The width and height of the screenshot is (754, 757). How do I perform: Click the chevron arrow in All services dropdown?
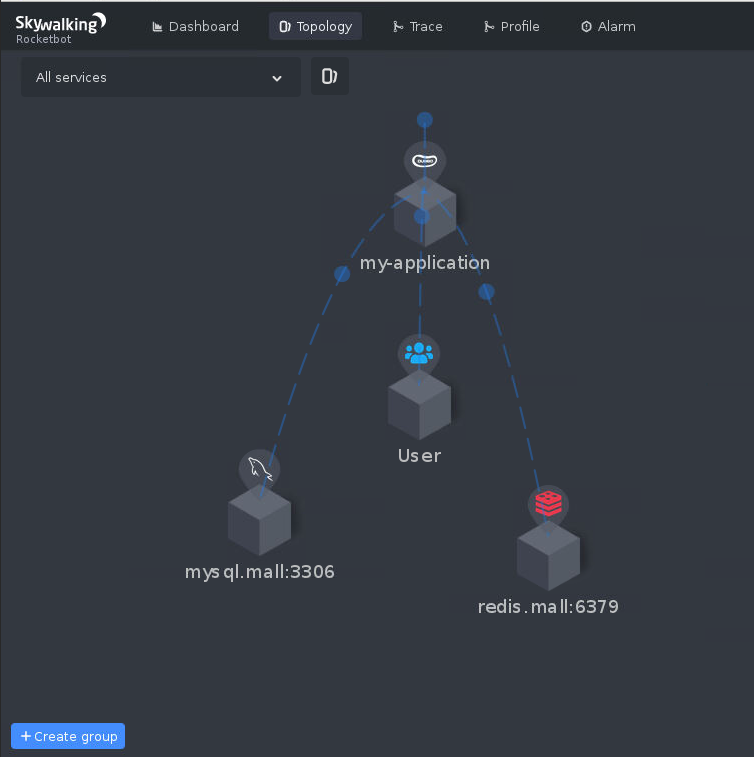point(277,78)
